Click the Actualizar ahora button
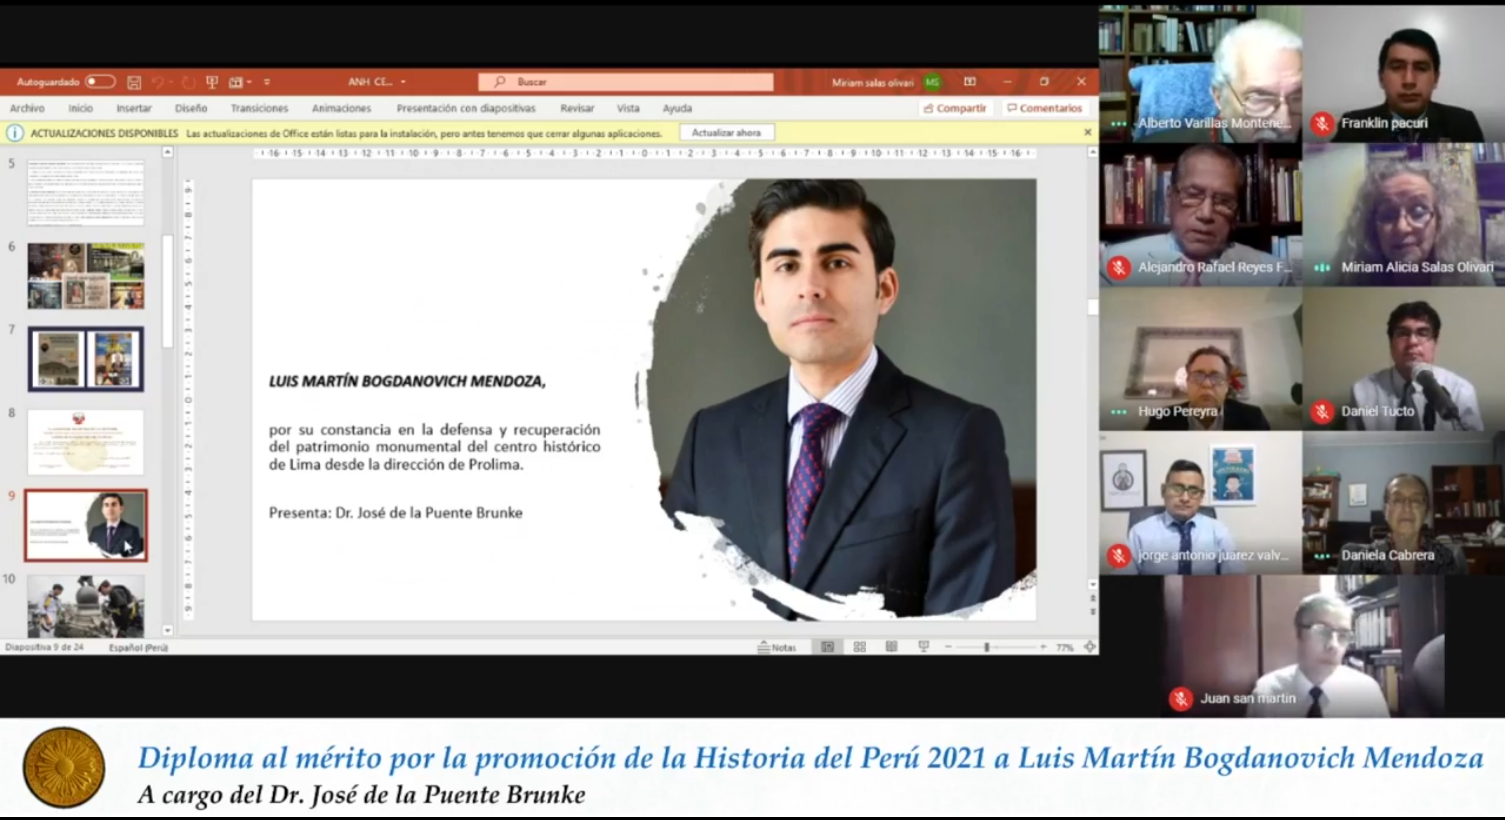Viewport: 1505px width, 820px height. click(x=726, y=132)
